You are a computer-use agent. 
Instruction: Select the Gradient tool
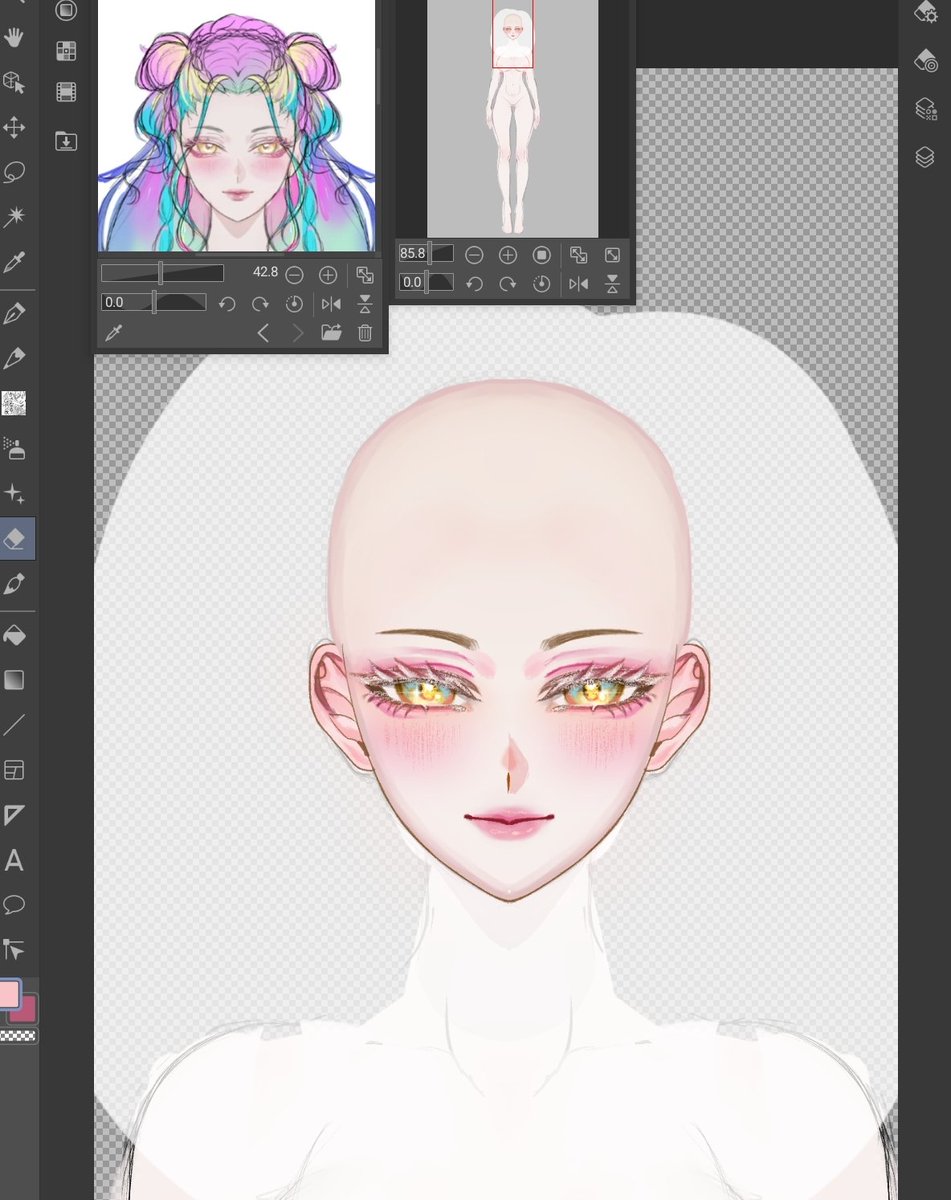point(14,680)
